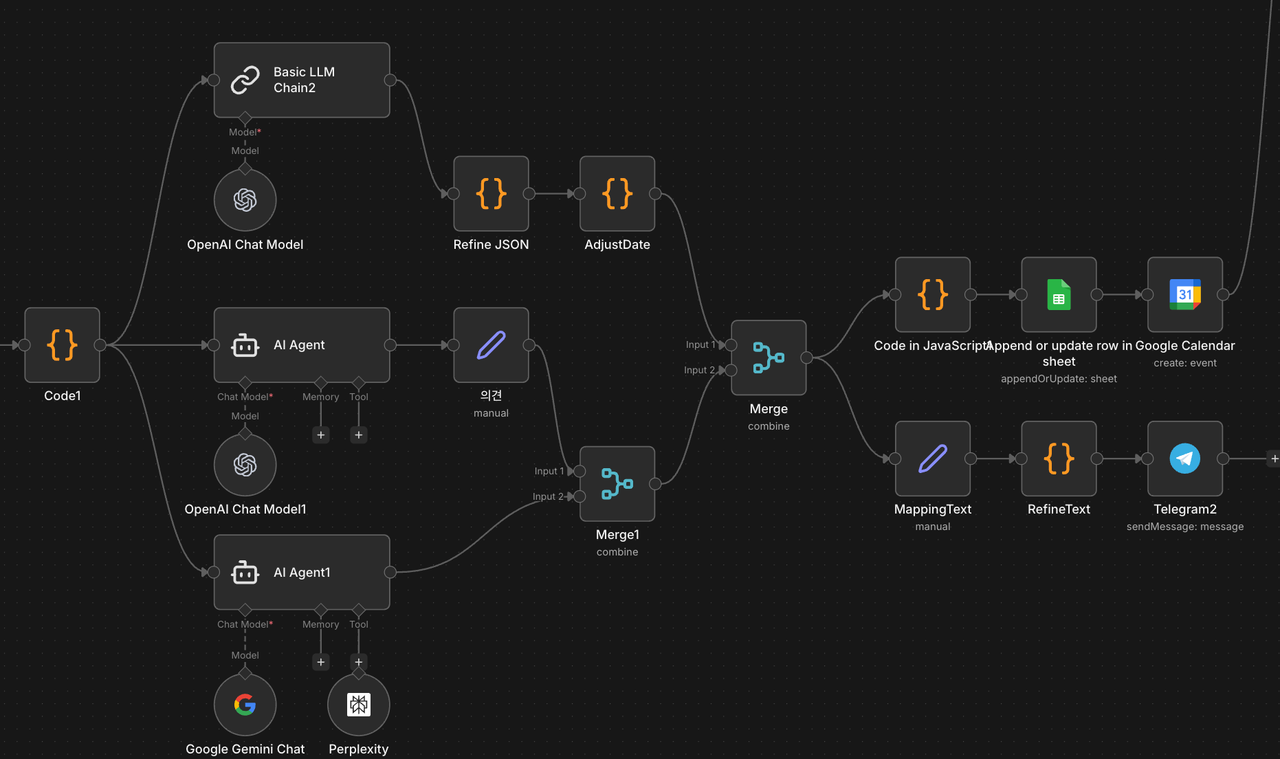Select the AdjustDate node
This screenshot has height=759, width=1280.
(617, 194)
